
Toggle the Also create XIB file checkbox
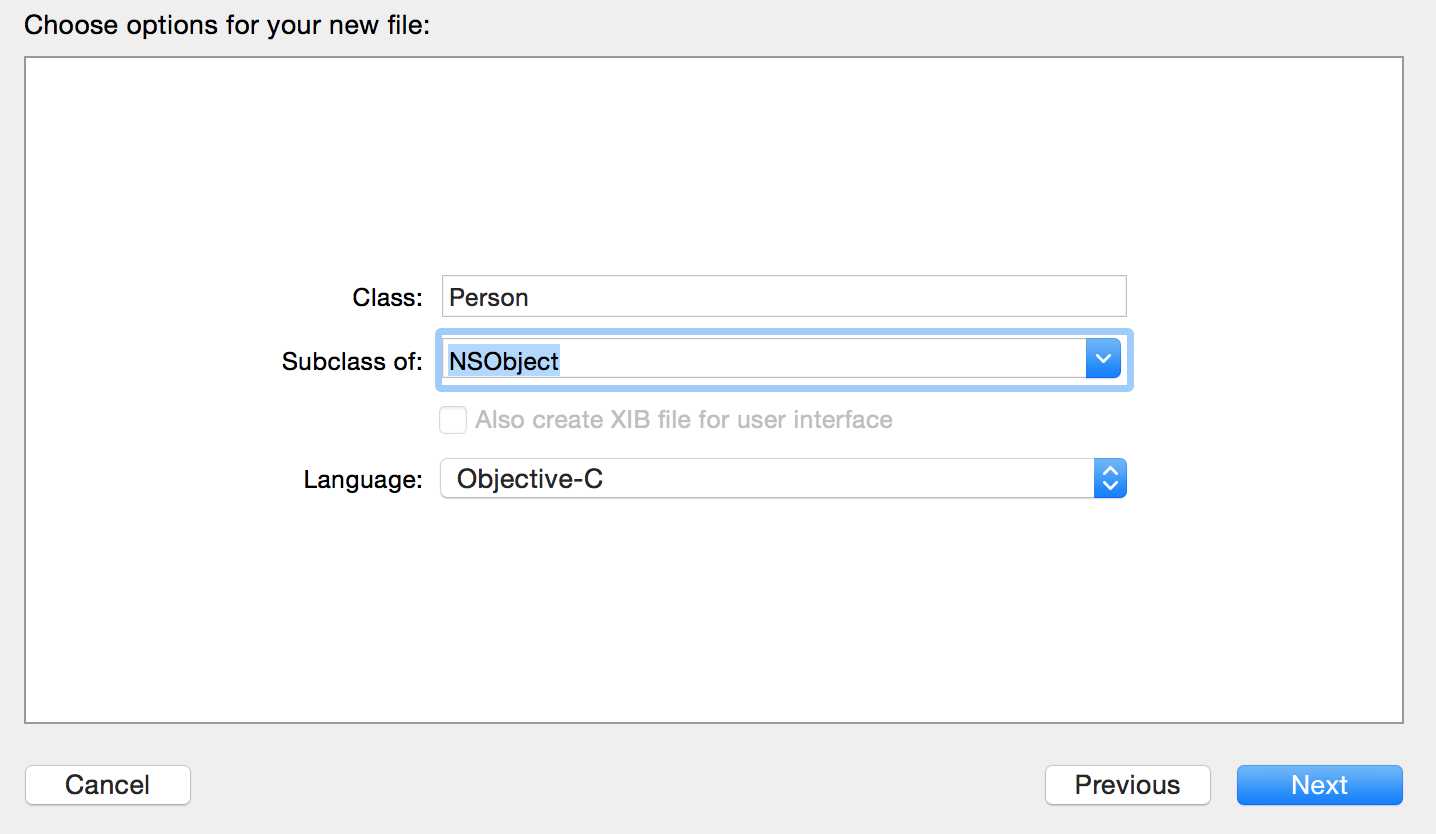453,420
